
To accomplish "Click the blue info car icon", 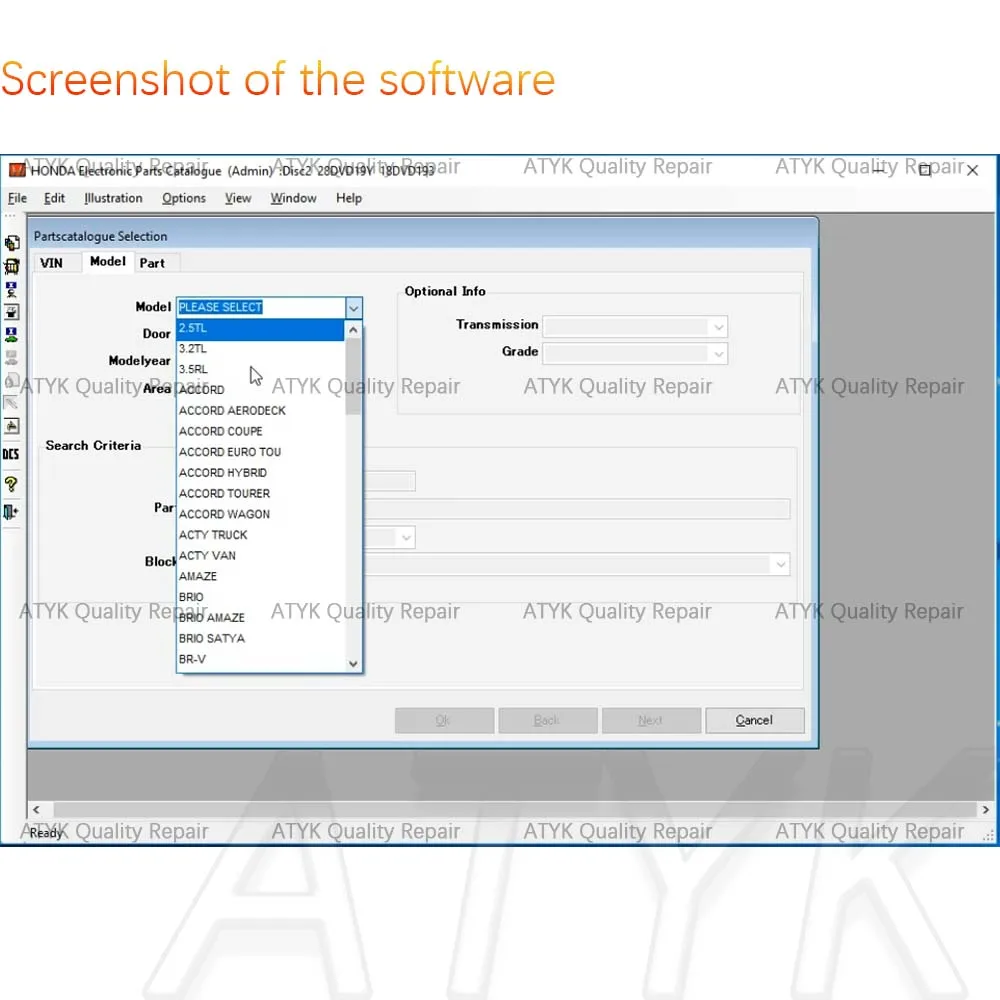I will coord(11,335).
